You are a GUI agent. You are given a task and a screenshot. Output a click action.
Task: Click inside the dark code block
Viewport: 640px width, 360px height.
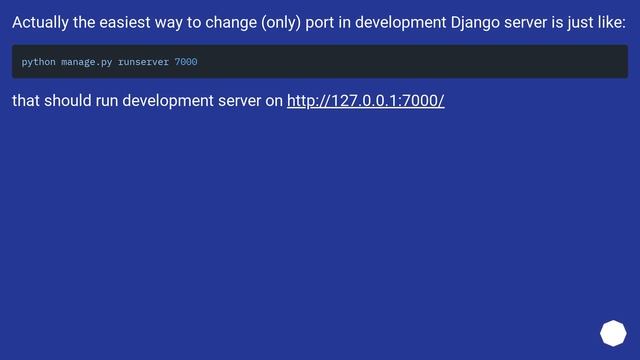pyautogui.click(x=320, y=62)
